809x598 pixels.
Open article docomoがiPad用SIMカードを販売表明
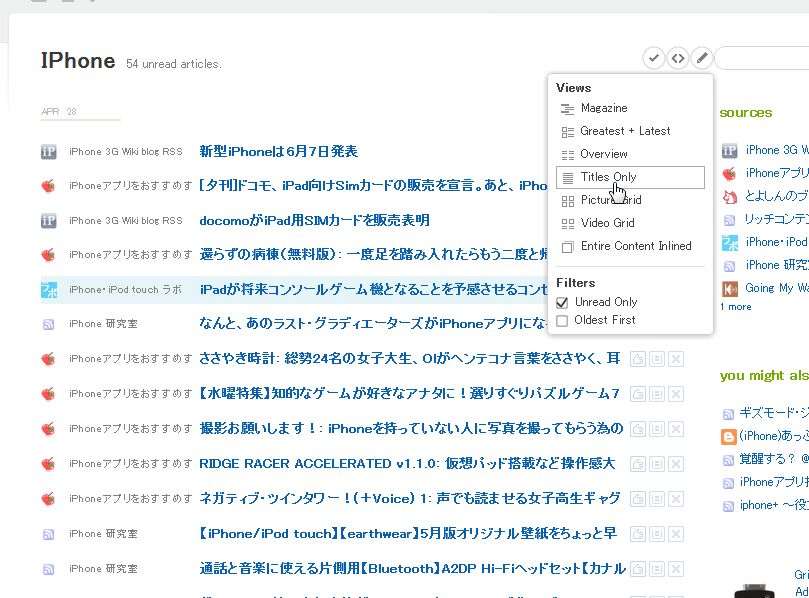click(x=314, y=221)
